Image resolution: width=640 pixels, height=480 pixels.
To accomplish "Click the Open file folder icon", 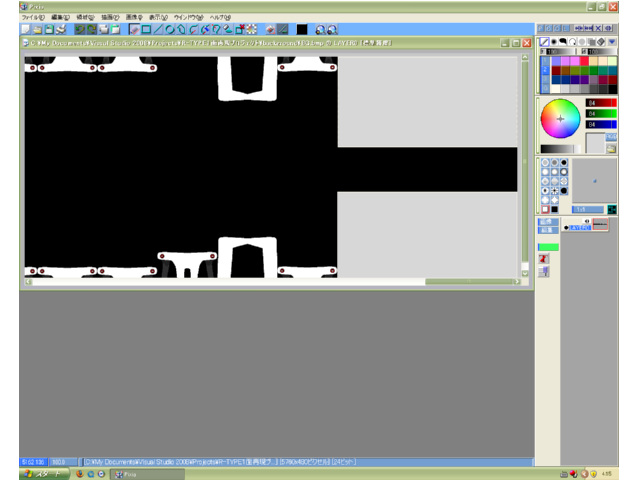I will [x=38, y=29].
